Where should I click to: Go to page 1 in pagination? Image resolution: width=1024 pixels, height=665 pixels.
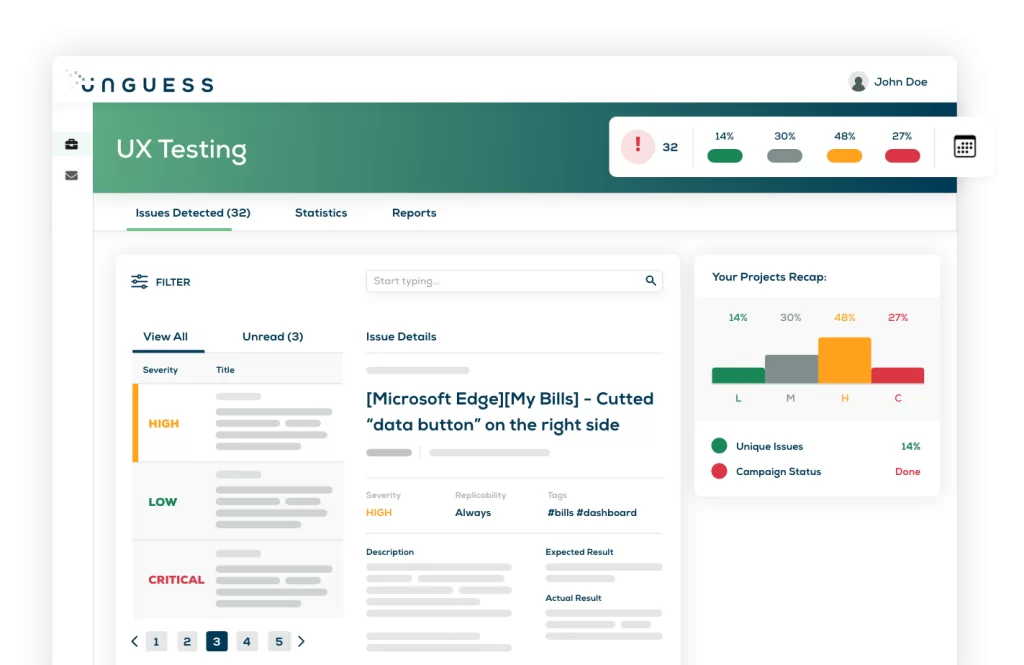tap(156, 641)
